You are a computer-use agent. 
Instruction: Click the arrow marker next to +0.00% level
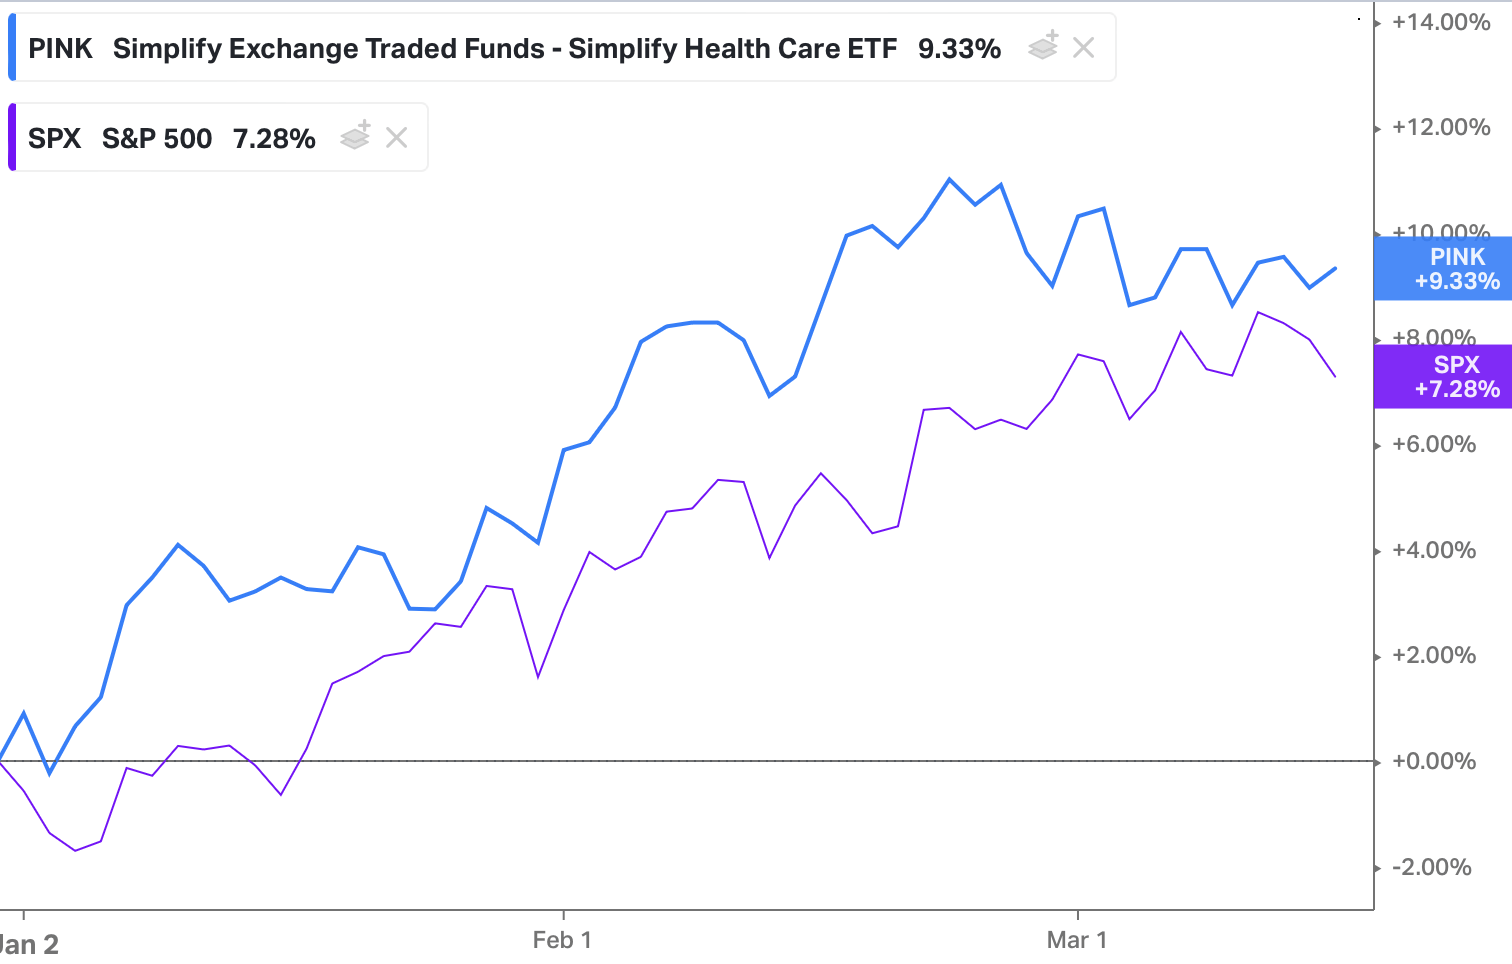1379,760
